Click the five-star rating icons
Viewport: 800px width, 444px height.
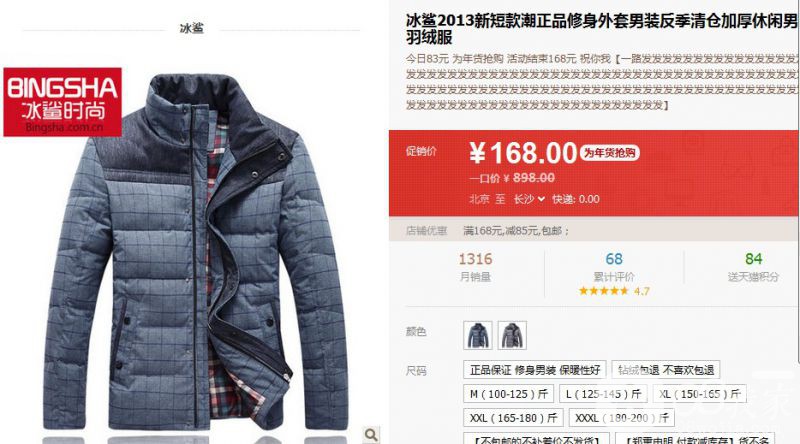point(604,291)
